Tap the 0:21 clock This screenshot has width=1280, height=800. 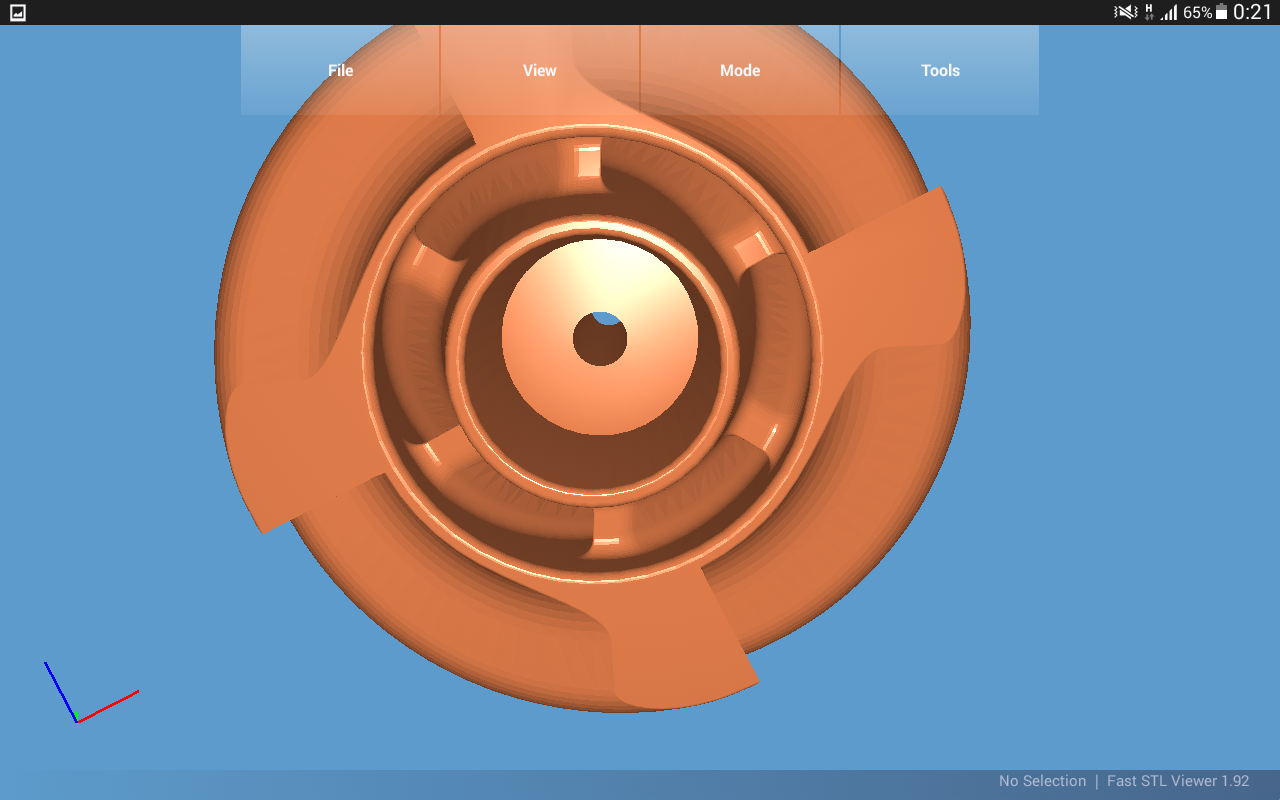[x=1252, y=13]
